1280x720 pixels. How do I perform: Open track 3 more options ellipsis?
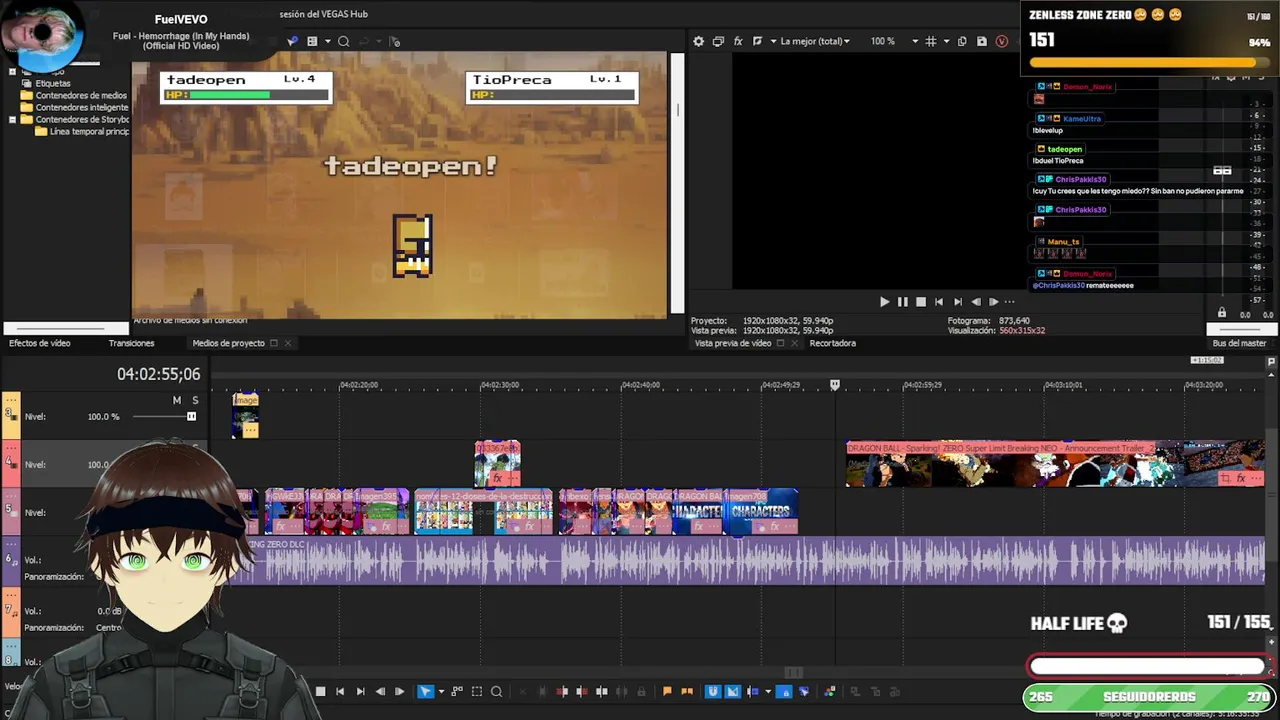point(12,398)
